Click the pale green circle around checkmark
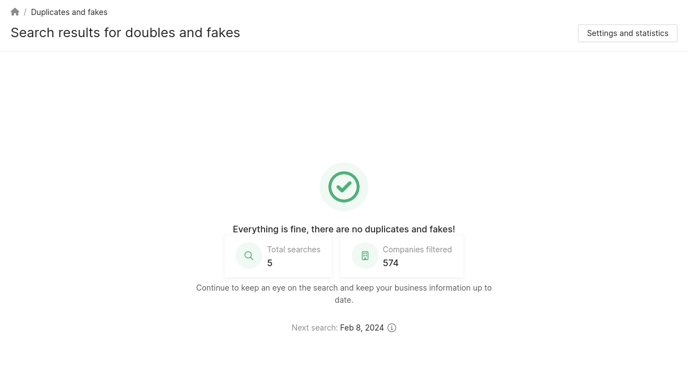688x376 pixels. tap(344, 187)
